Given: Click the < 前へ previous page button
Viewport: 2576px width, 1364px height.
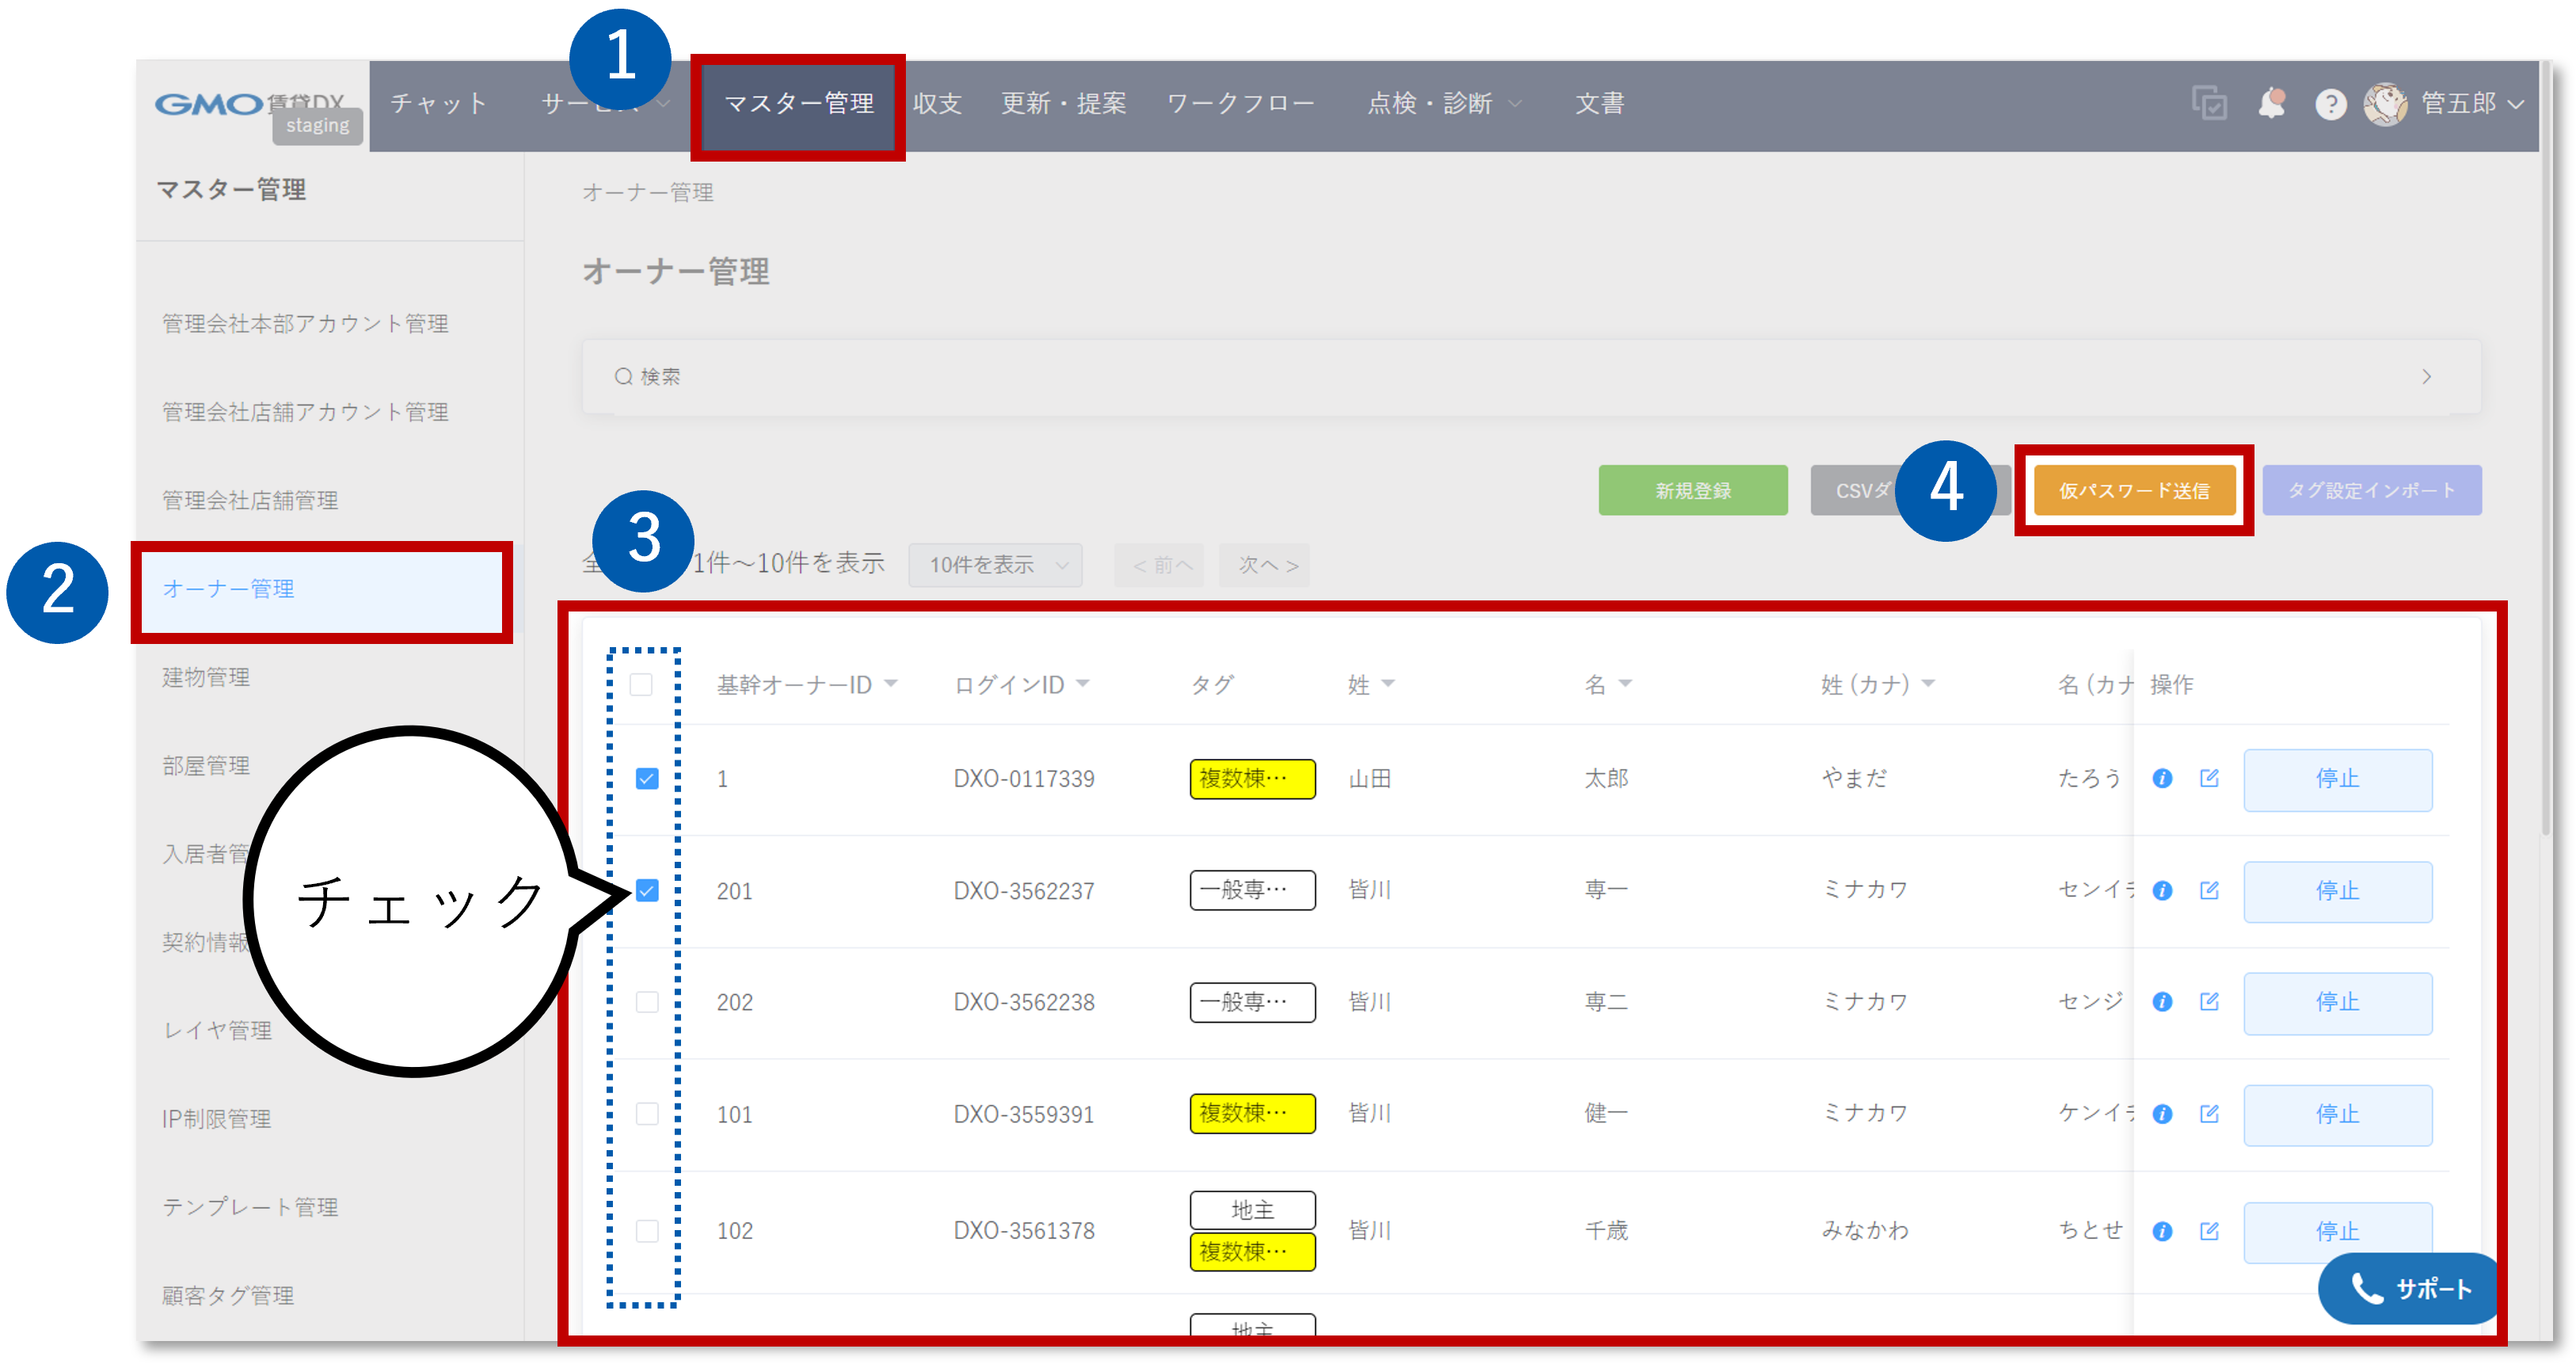Looking at the screenshot, I should coord(1160,565).
